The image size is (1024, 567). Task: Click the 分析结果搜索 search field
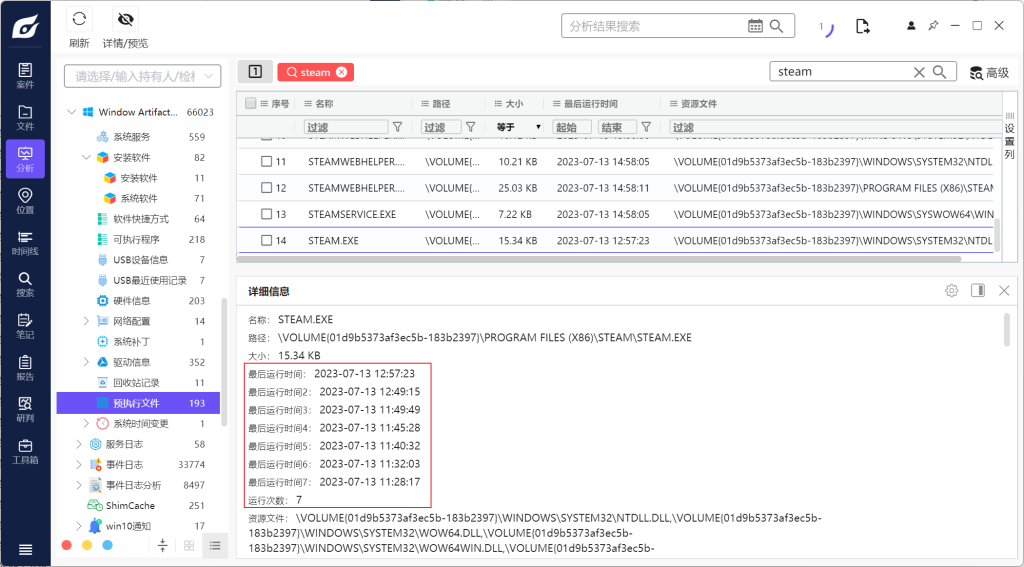coord(650,26)
